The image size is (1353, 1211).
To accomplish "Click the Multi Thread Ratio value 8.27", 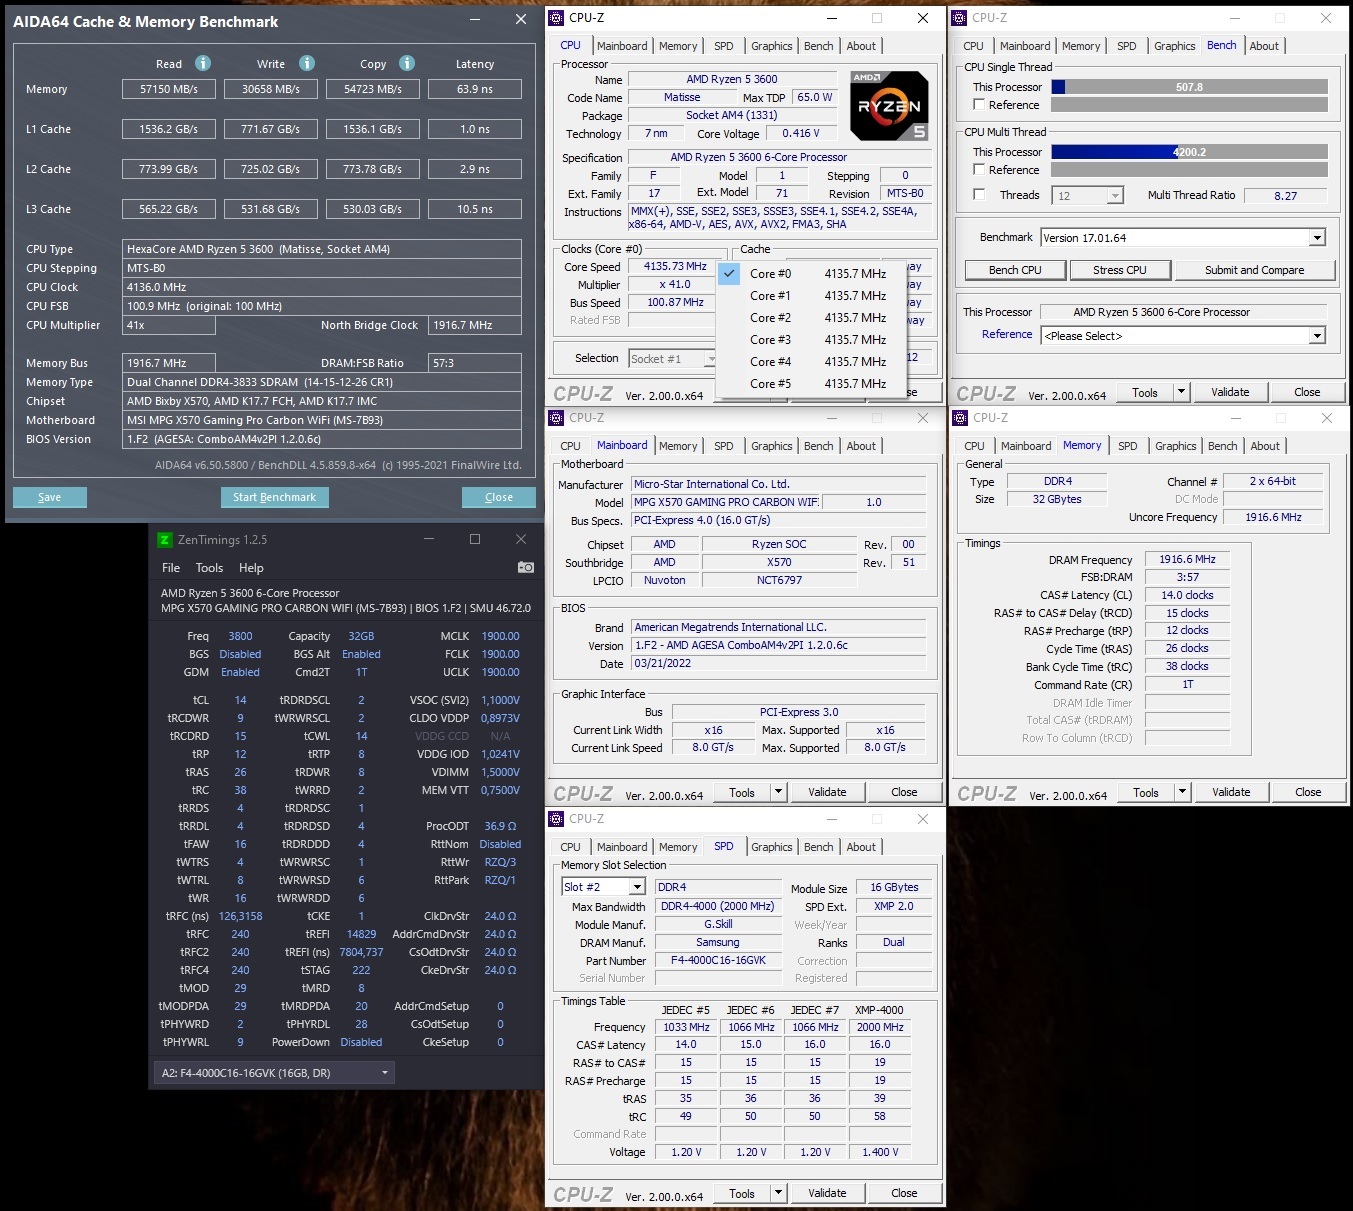I will point(1285,196).
